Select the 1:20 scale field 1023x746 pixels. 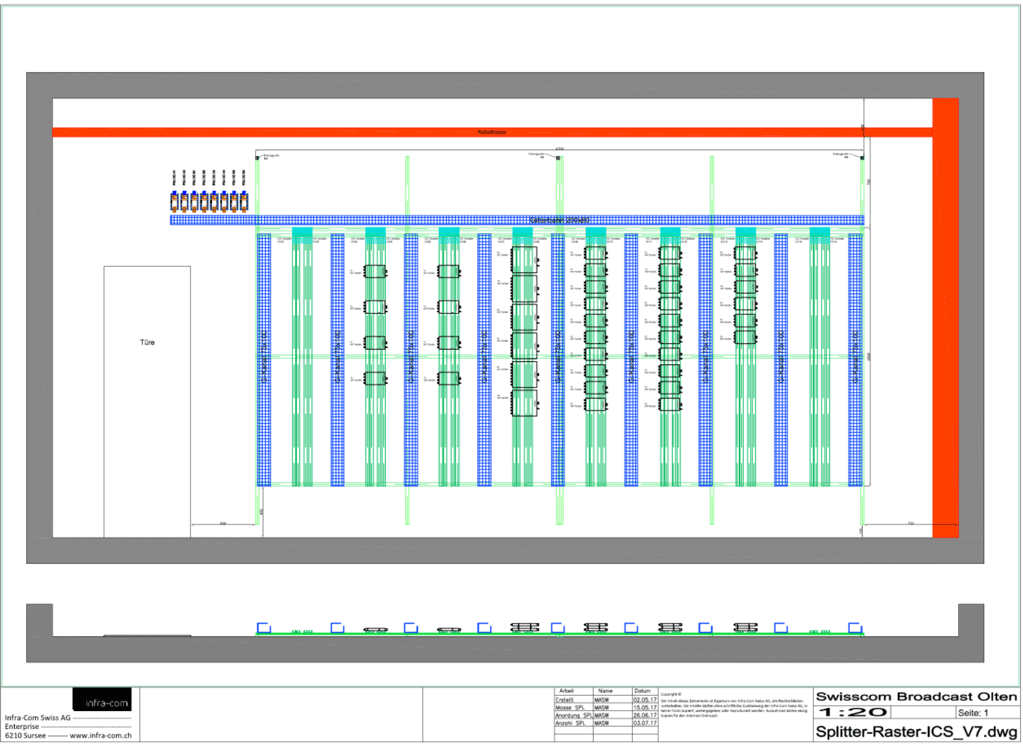pyautogui.click(x=852, y=713)
